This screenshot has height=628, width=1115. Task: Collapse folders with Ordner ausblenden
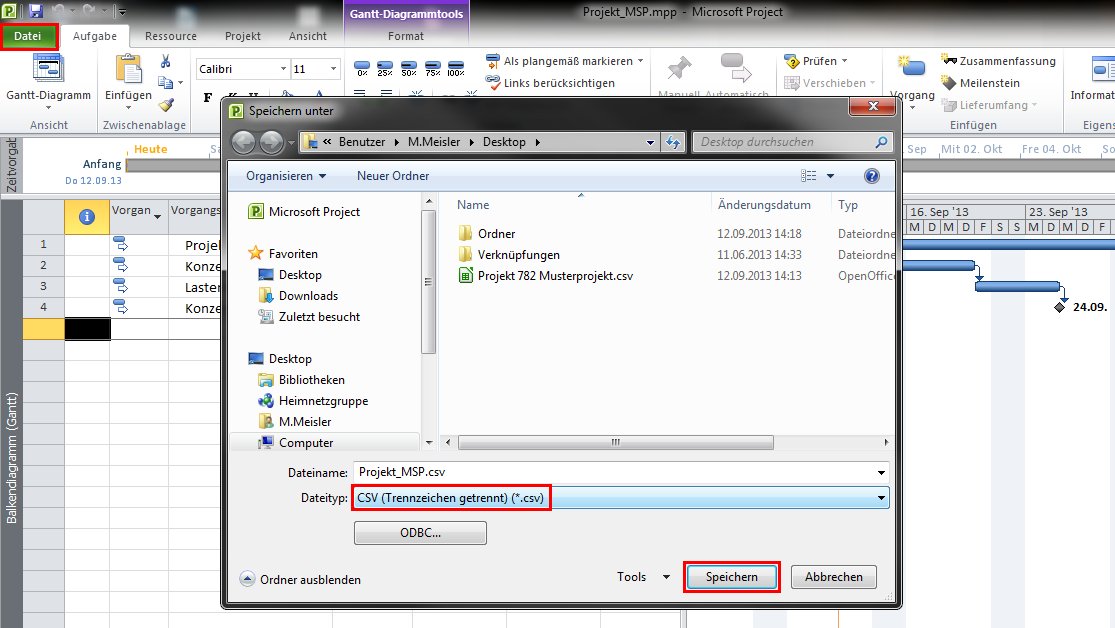300,579
